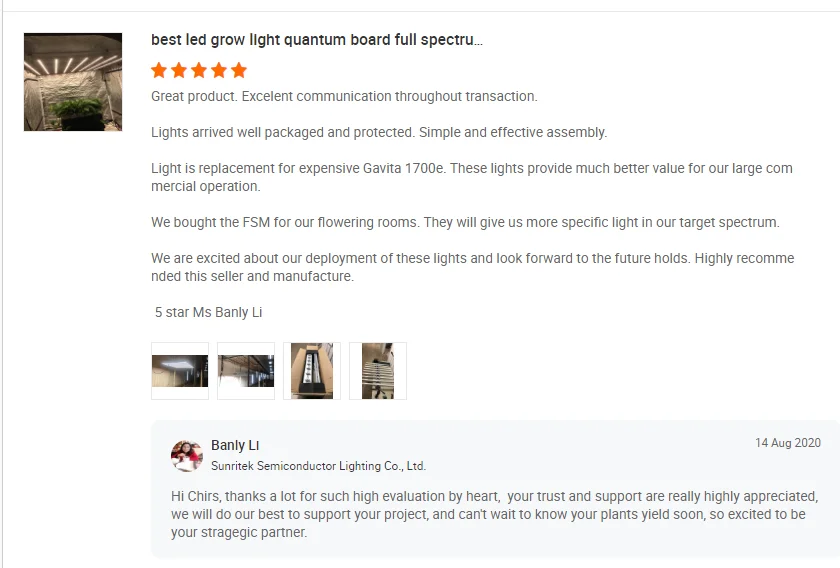Open the 'best led grow light quantum board' title
The image size is (840, 568).
point(316,40)
